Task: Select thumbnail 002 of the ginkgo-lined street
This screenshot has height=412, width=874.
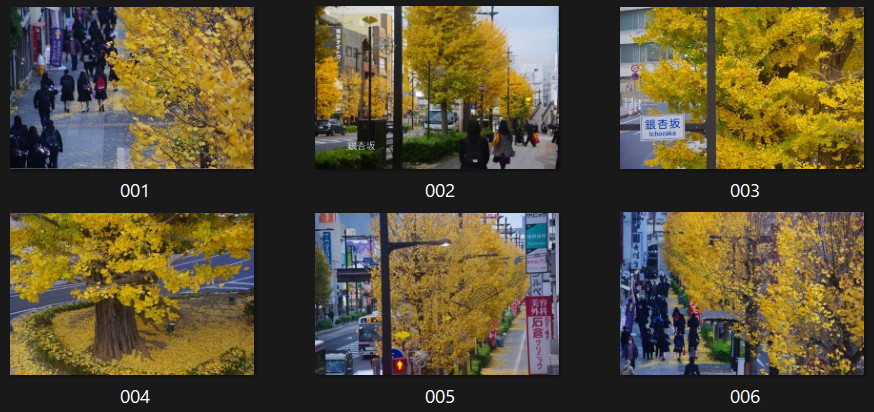Action: [436, 88]
